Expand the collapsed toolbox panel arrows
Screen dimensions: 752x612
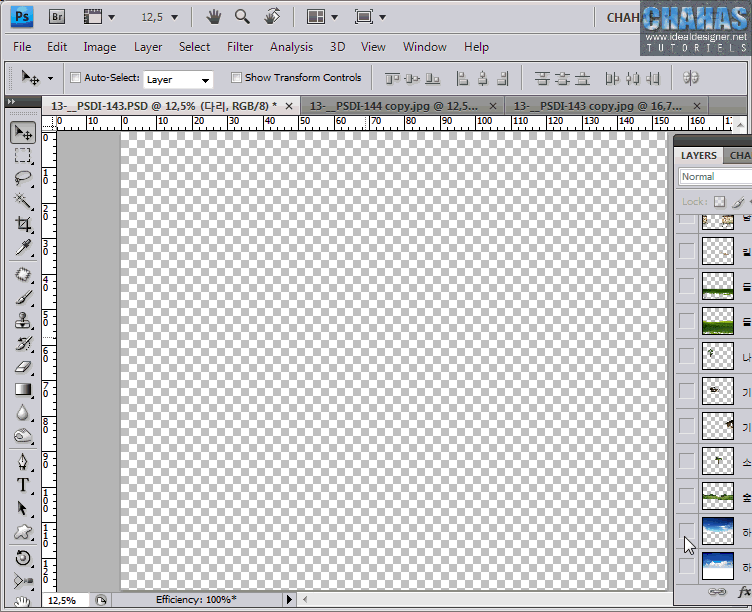[12, 102]
